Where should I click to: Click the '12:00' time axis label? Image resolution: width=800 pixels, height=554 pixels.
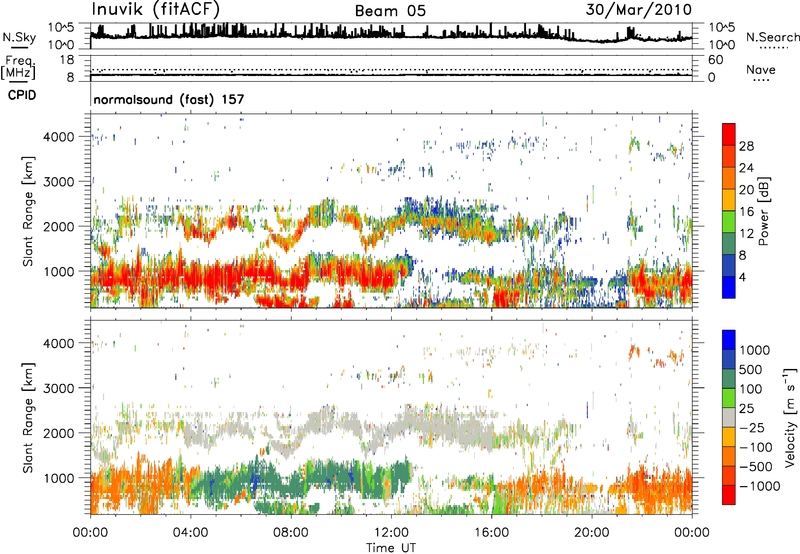coord(391,533)
